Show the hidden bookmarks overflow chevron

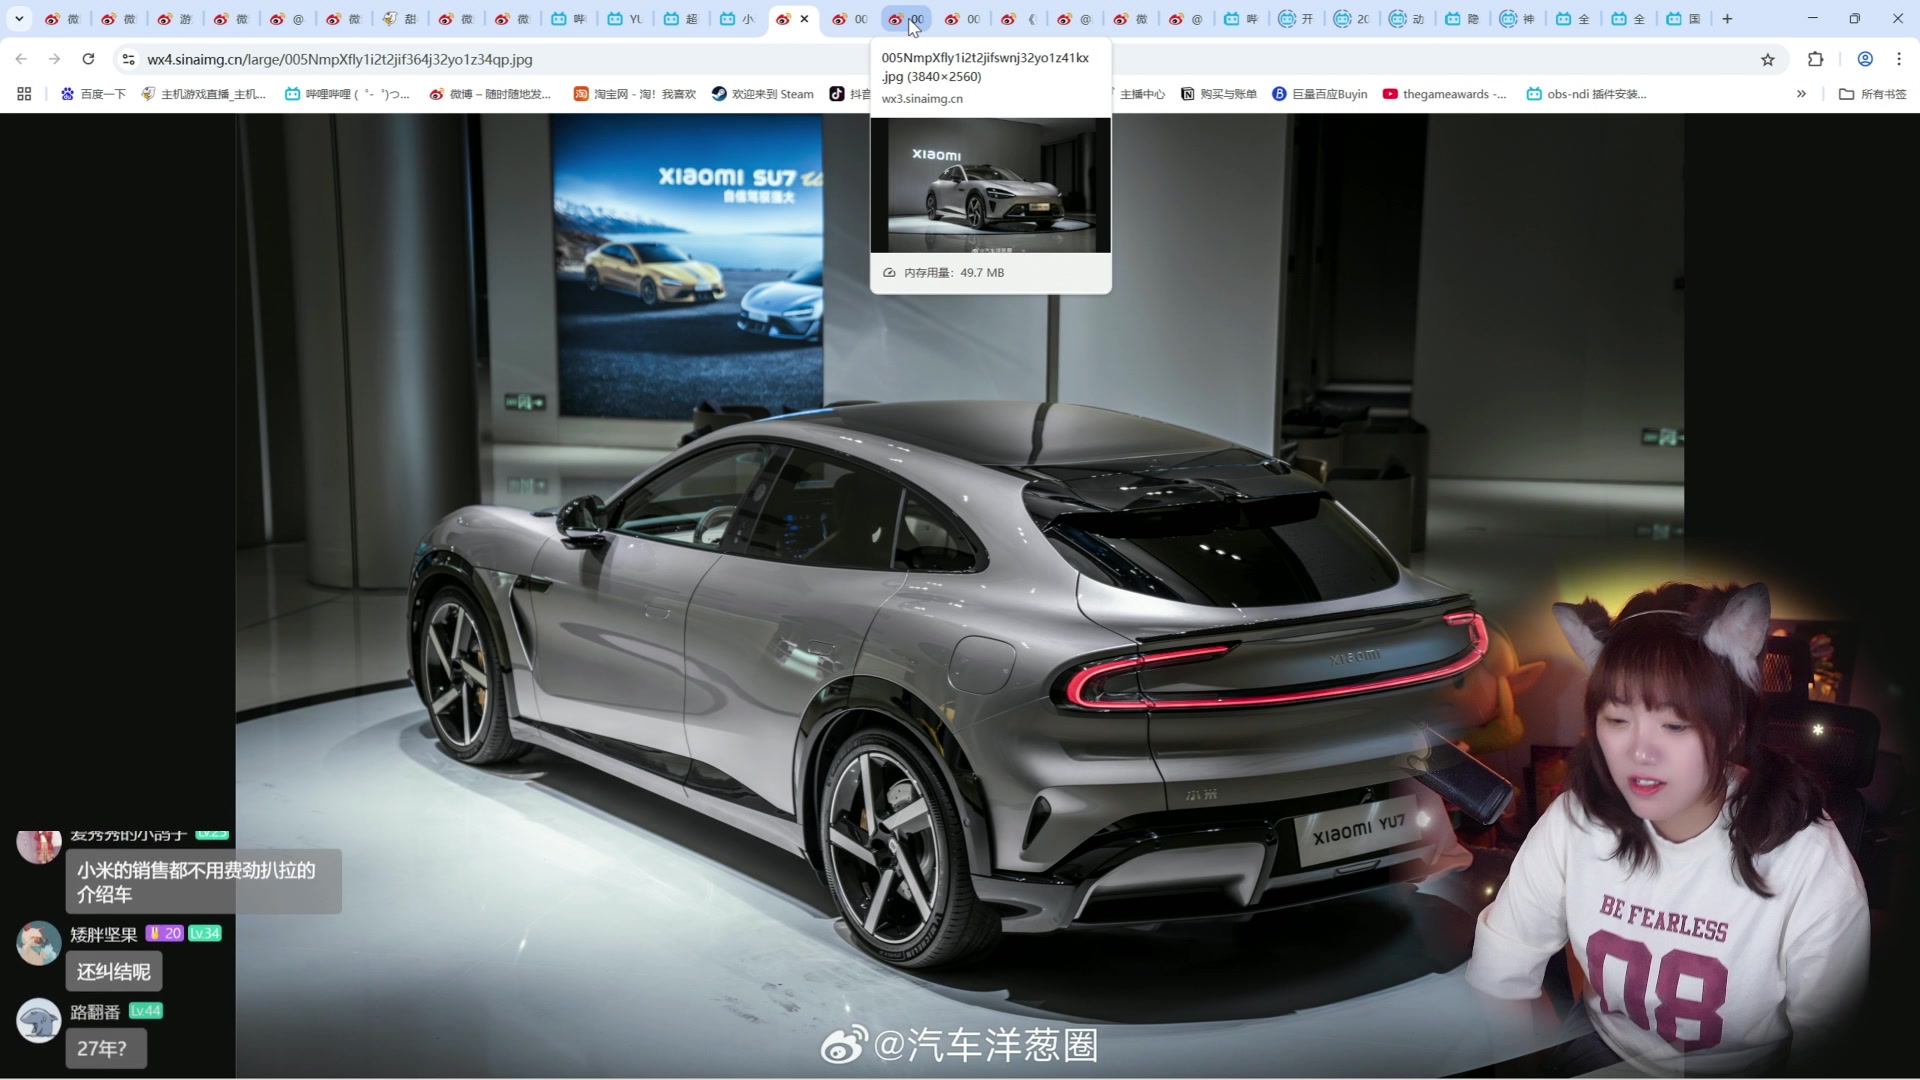[x=1801, y=94]
